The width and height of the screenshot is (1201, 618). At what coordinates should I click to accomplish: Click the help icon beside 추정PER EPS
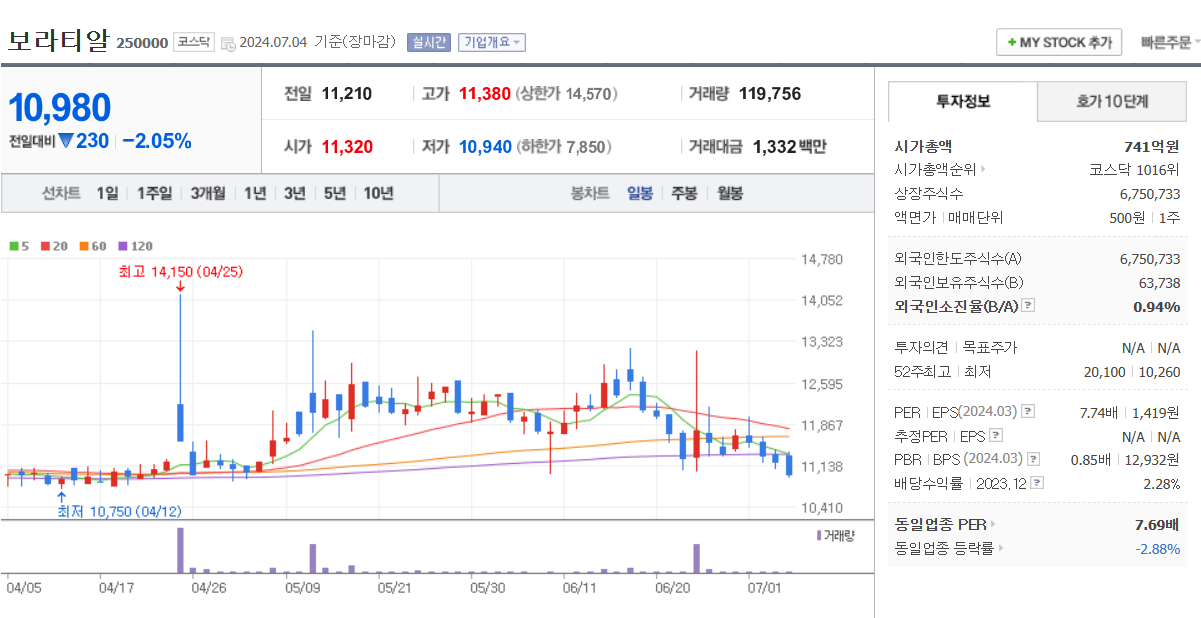(996, 436)
